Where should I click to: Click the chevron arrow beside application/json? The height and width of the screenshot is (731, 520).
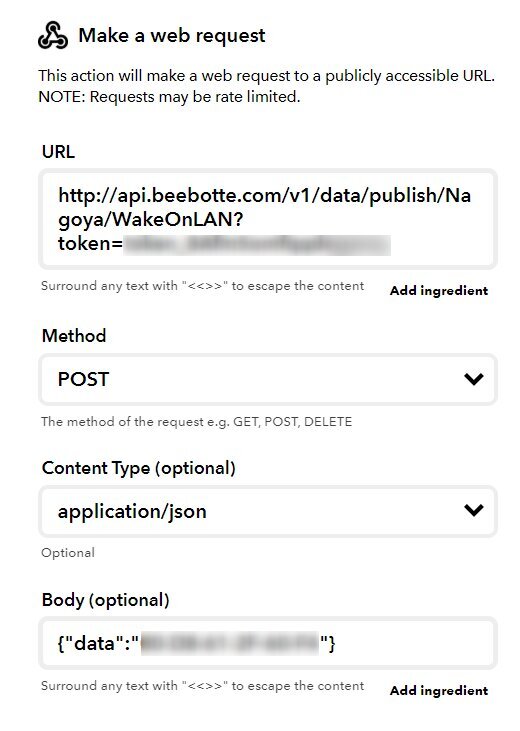tap(474, 510)
